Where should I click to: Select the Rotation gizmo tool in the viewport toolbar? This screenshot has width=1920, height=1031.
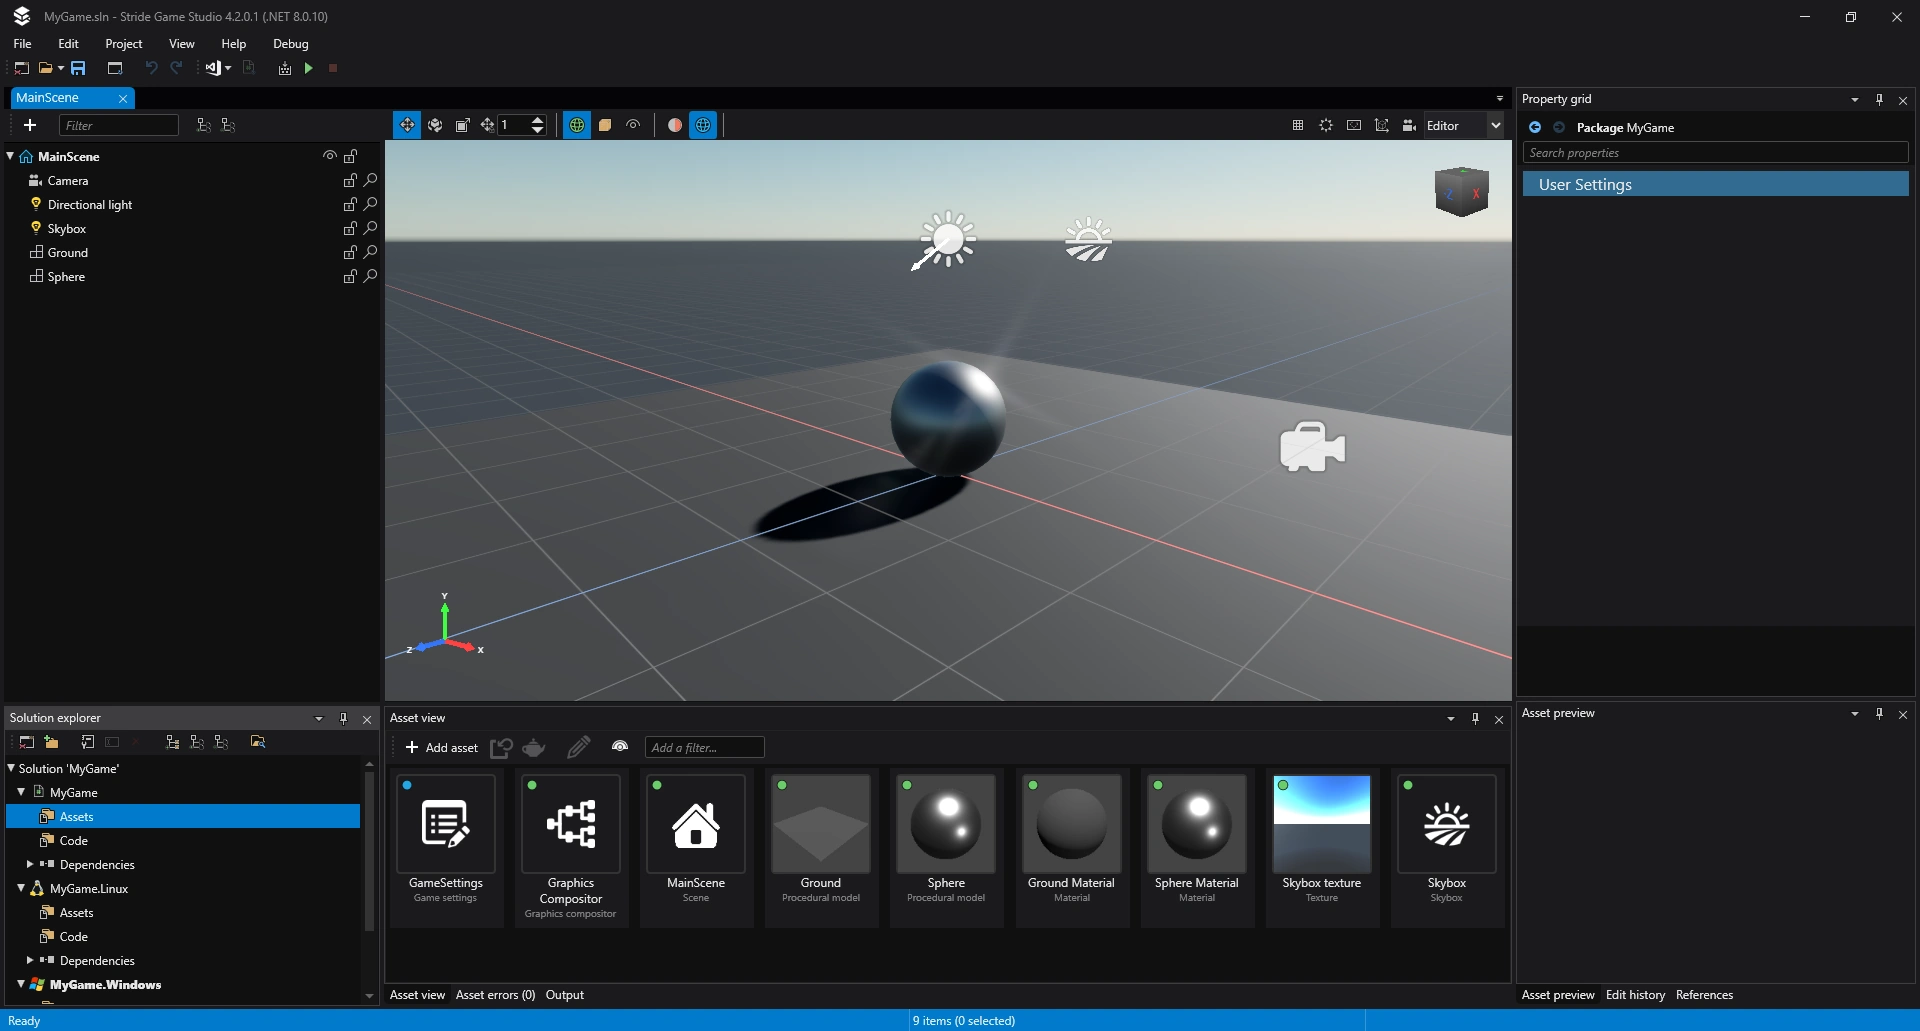[x=435, y=125]
